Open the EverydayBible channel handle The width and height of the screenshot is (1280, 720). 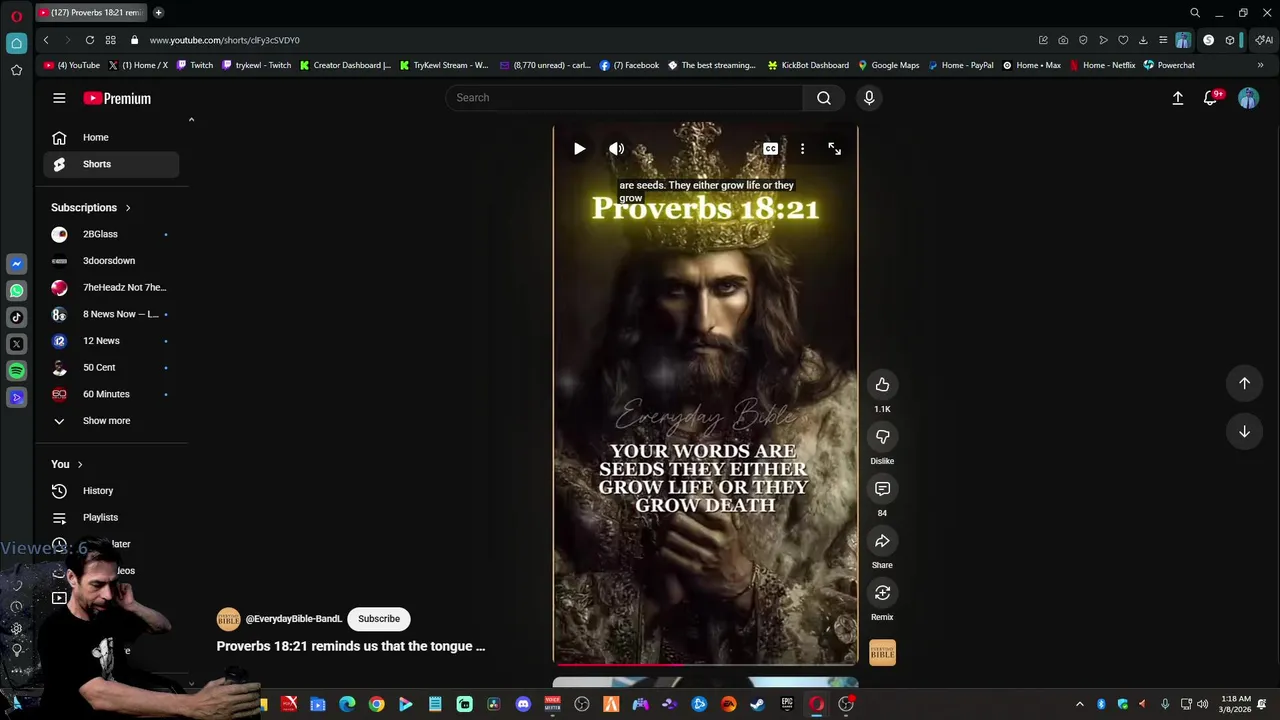[x=294, y=619]
